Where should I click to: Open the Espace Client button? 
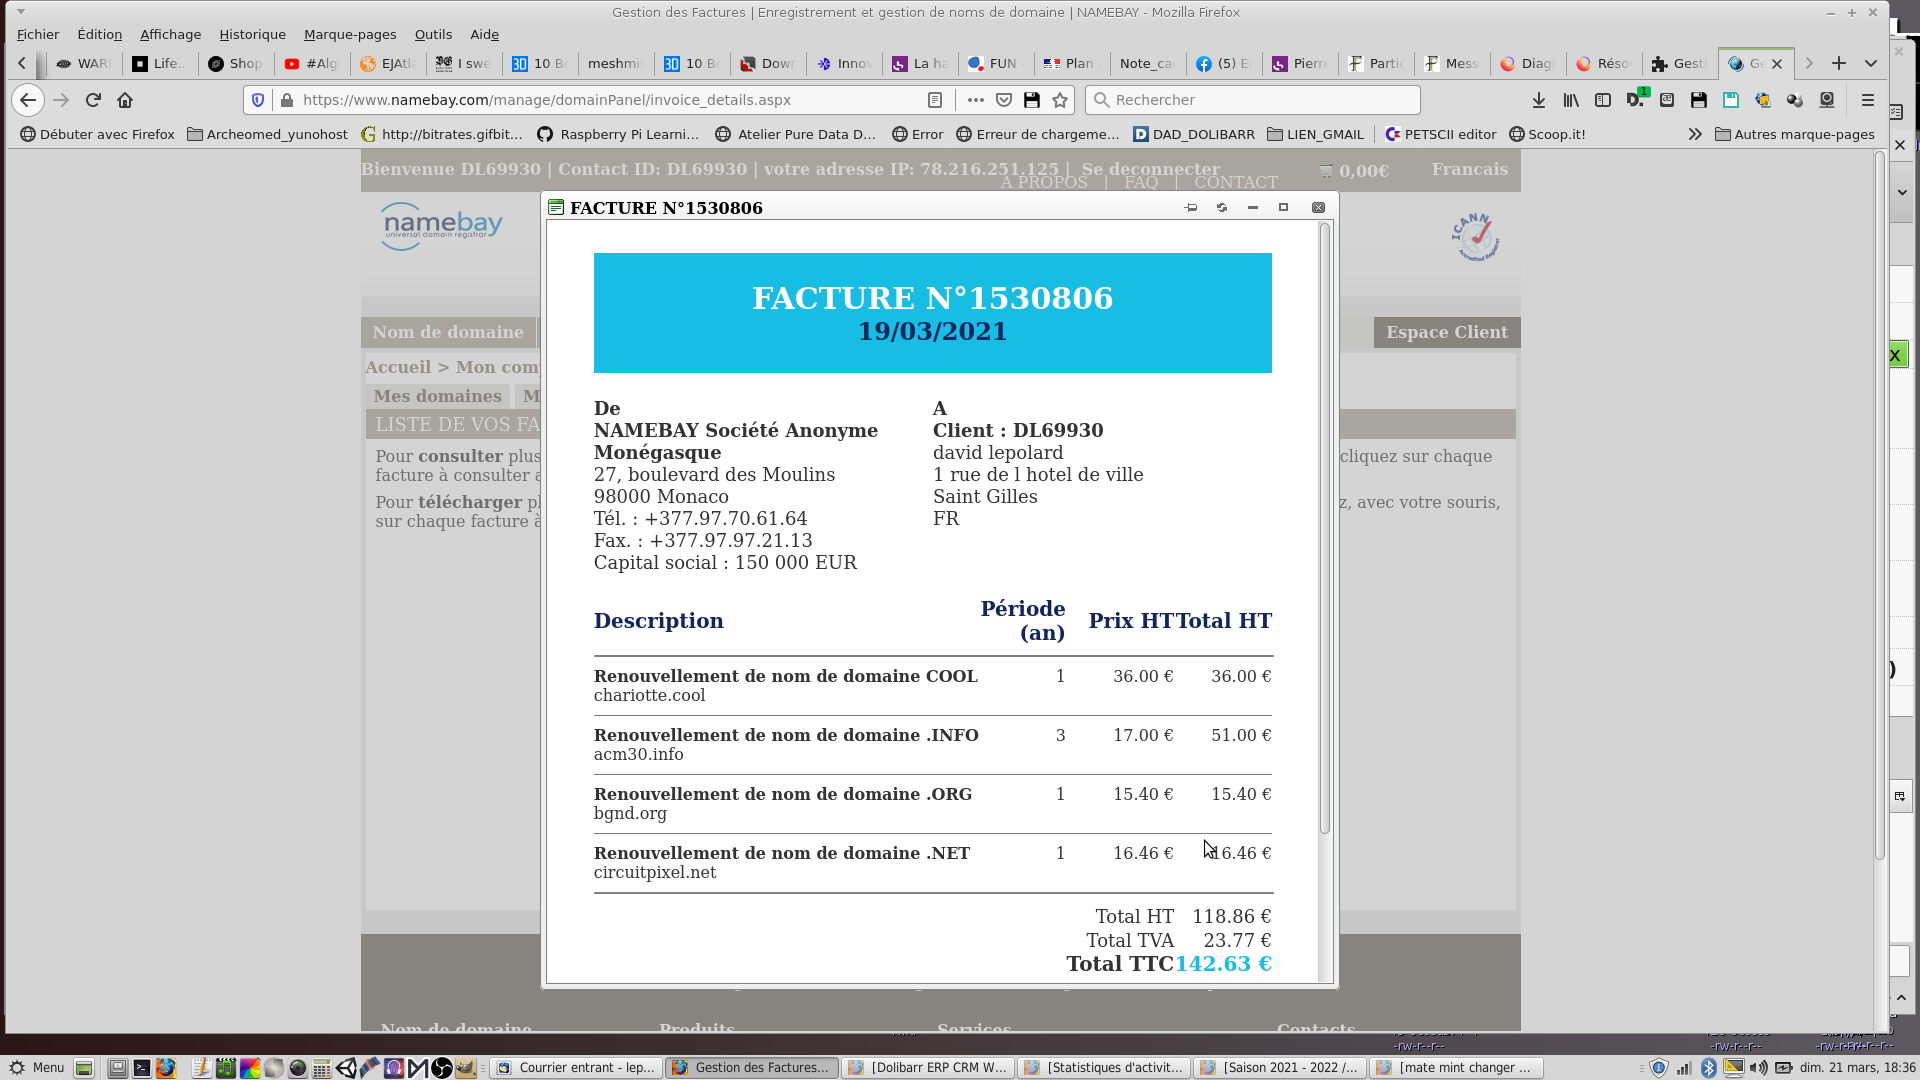[1446, 332]
